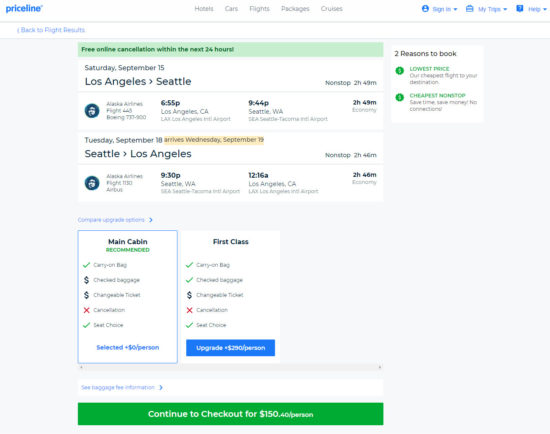Screen dimensions: 550x434
Task: Click 'Free online cancellation' banner text
Action: click(157, 49)
